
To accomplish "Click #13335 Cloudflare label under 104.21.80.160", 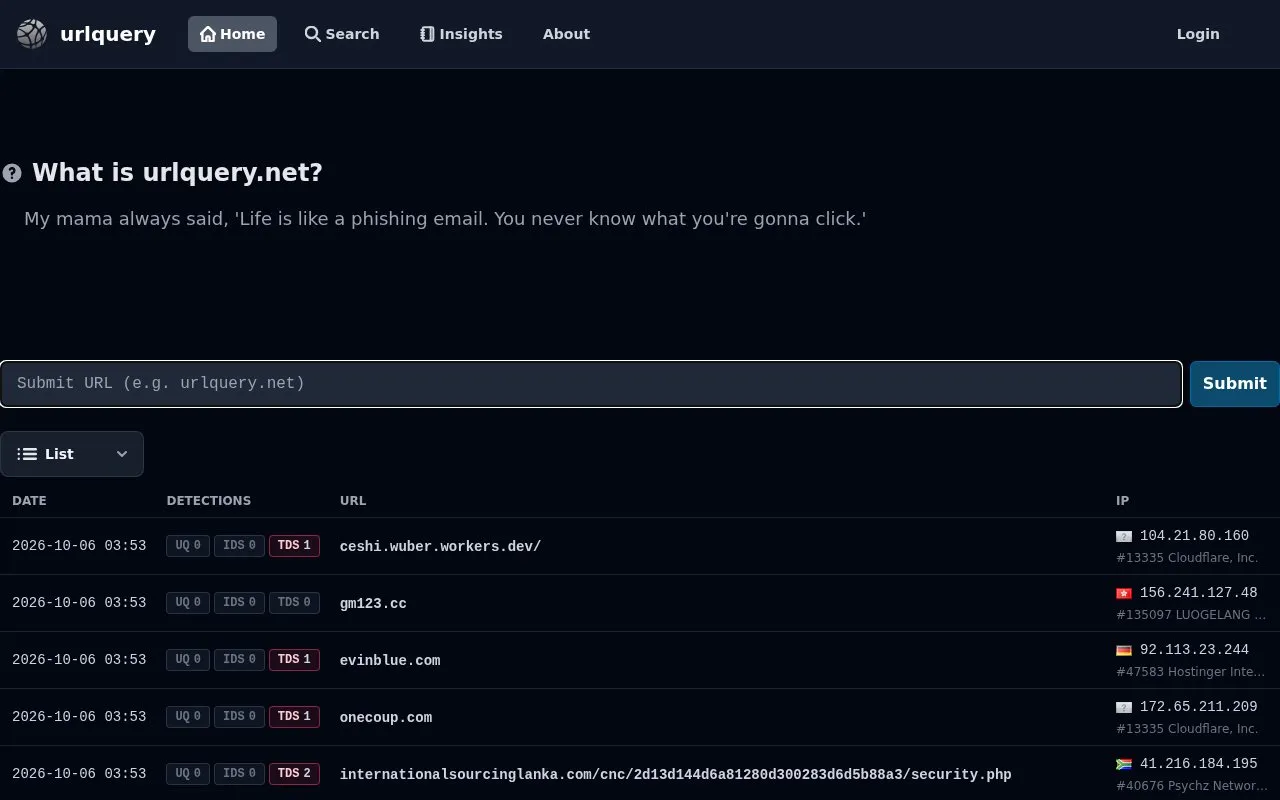I will coord(1187,558).
